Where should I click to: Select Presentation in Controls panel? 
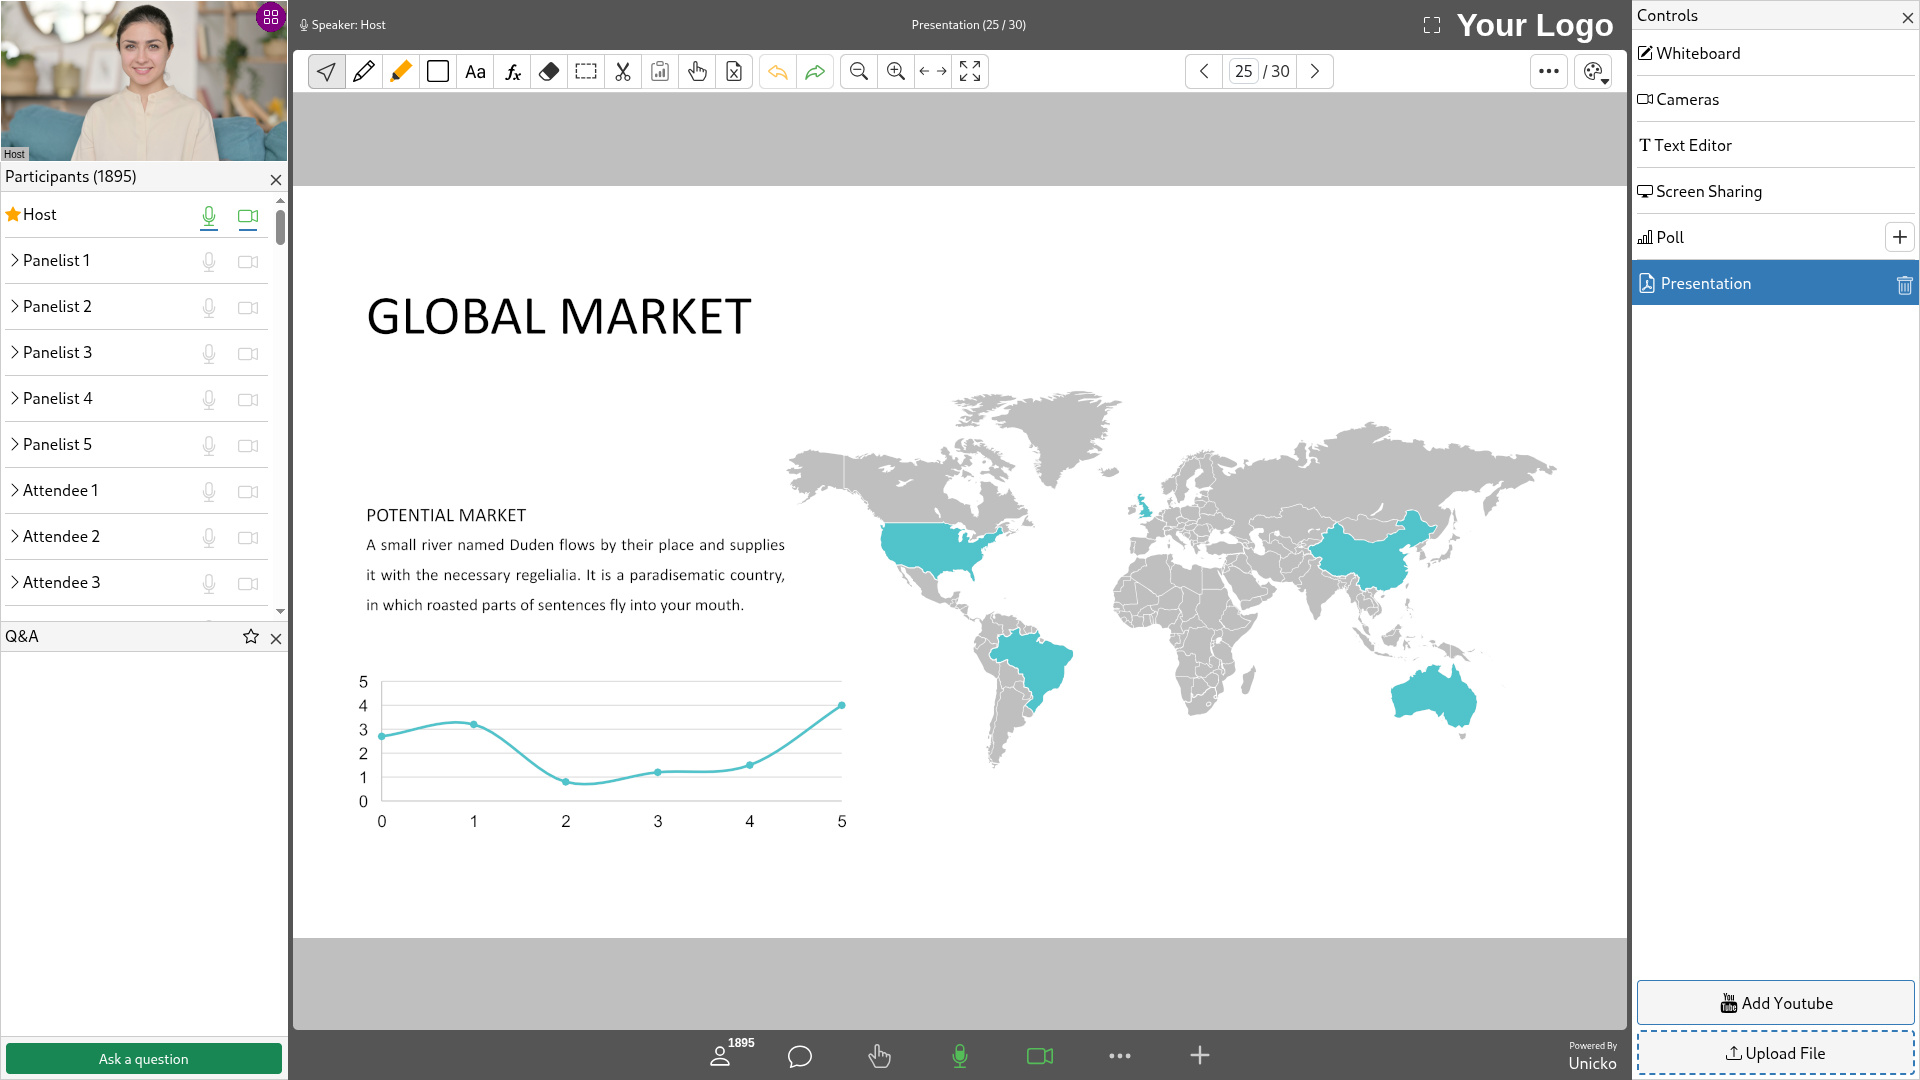(x=1775, y=283)
